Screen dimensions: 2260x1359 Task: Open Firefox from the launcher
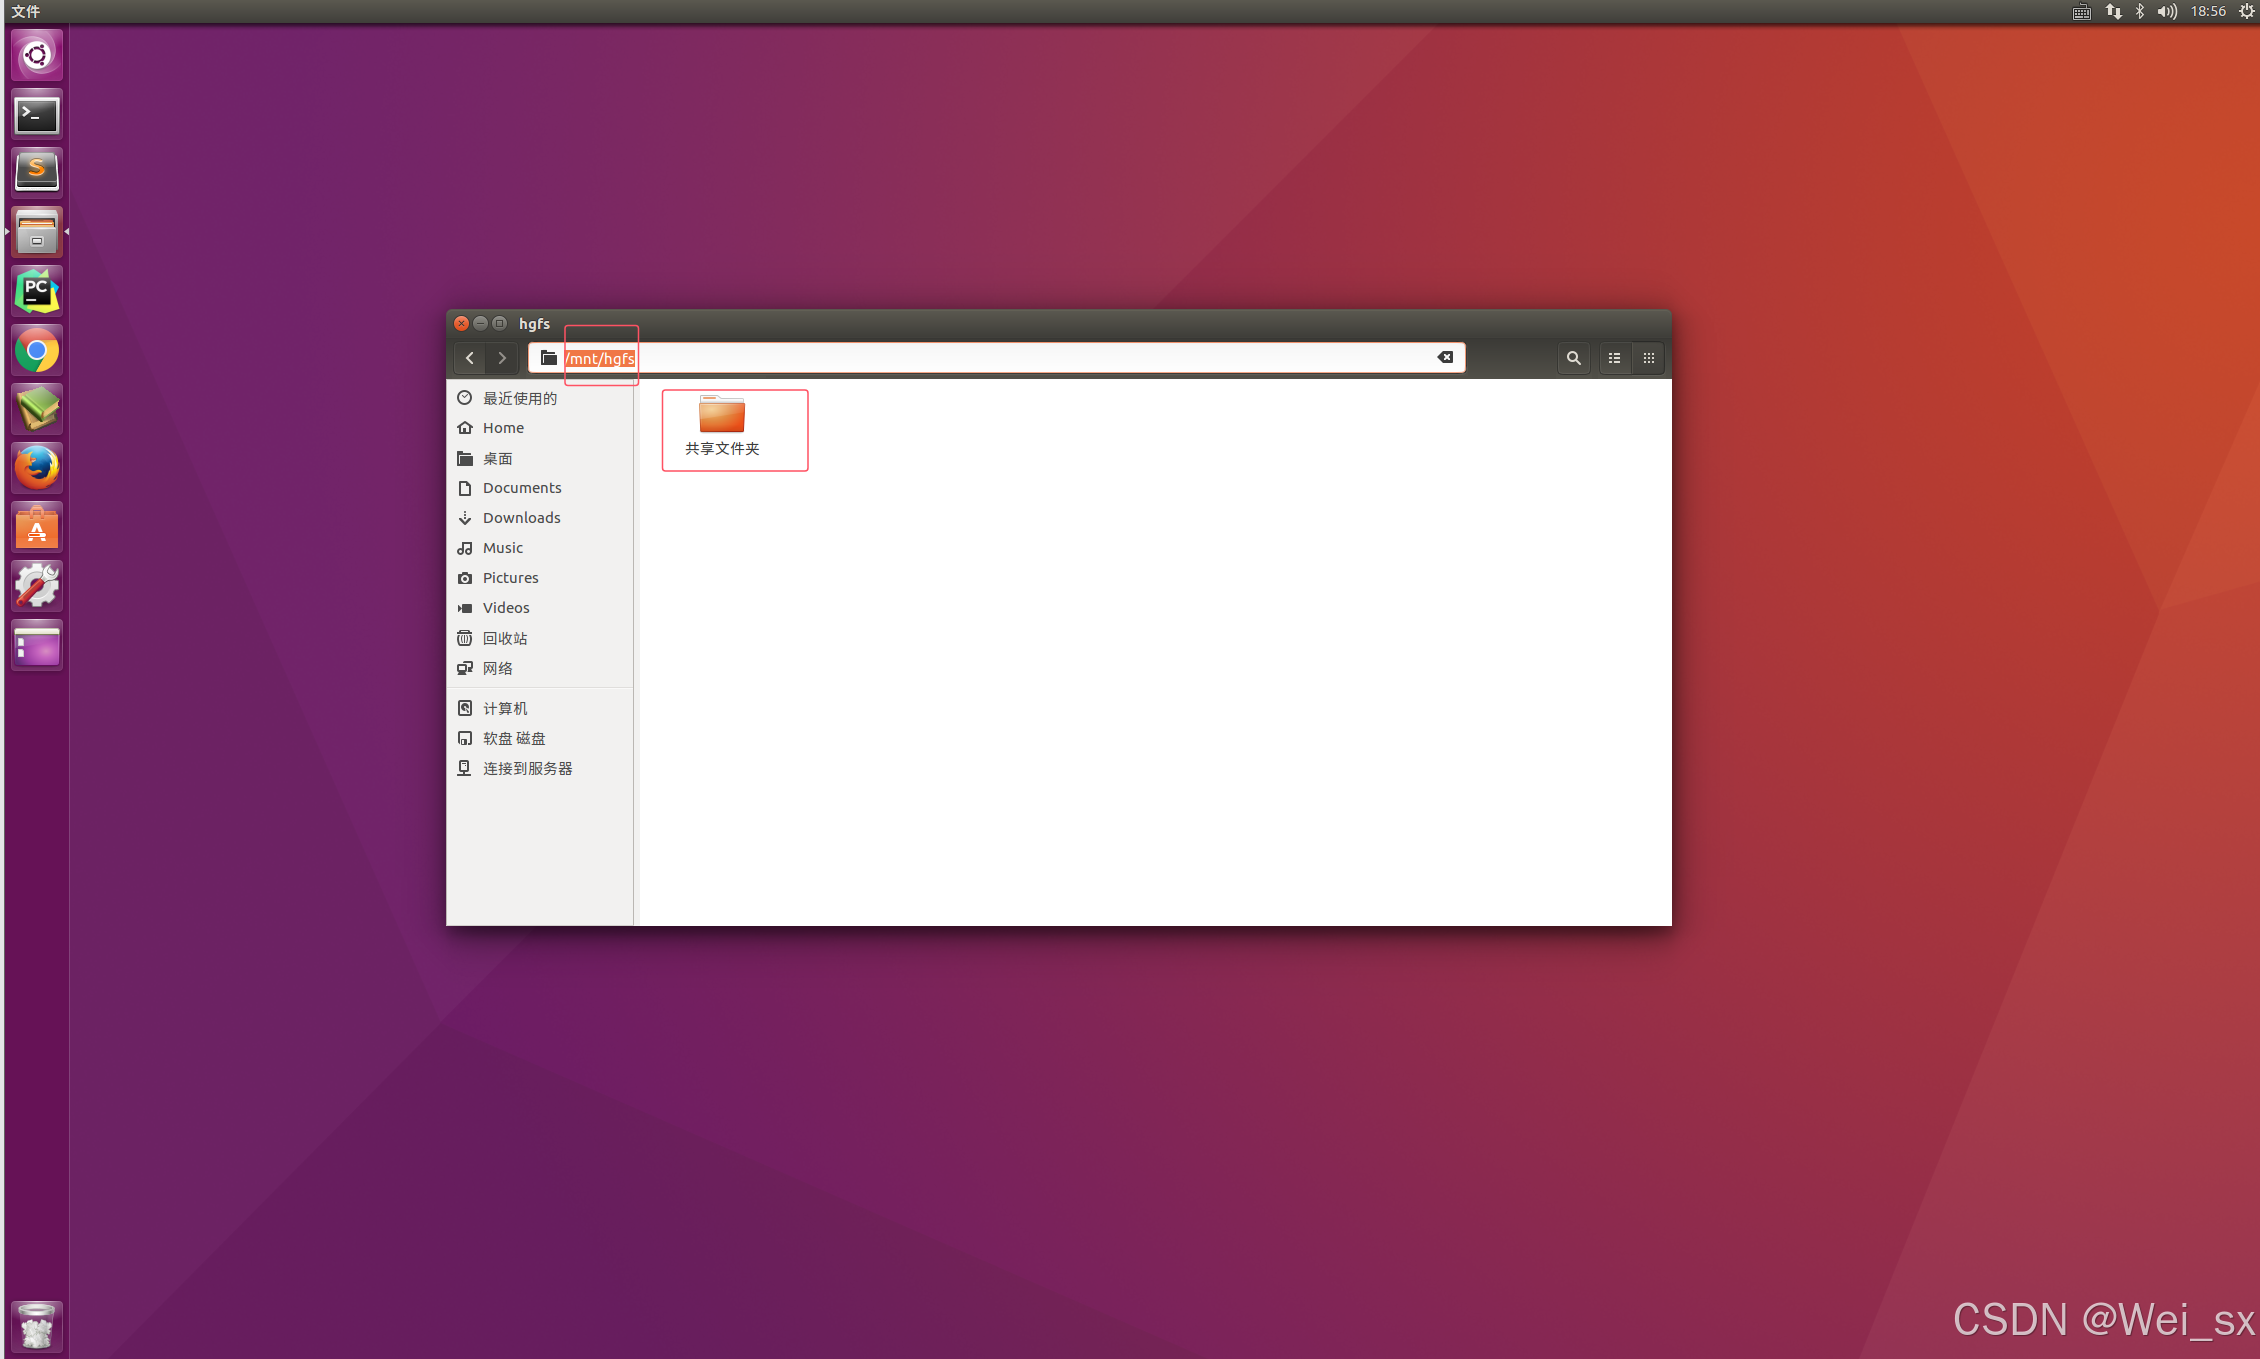tap(37, 468)
